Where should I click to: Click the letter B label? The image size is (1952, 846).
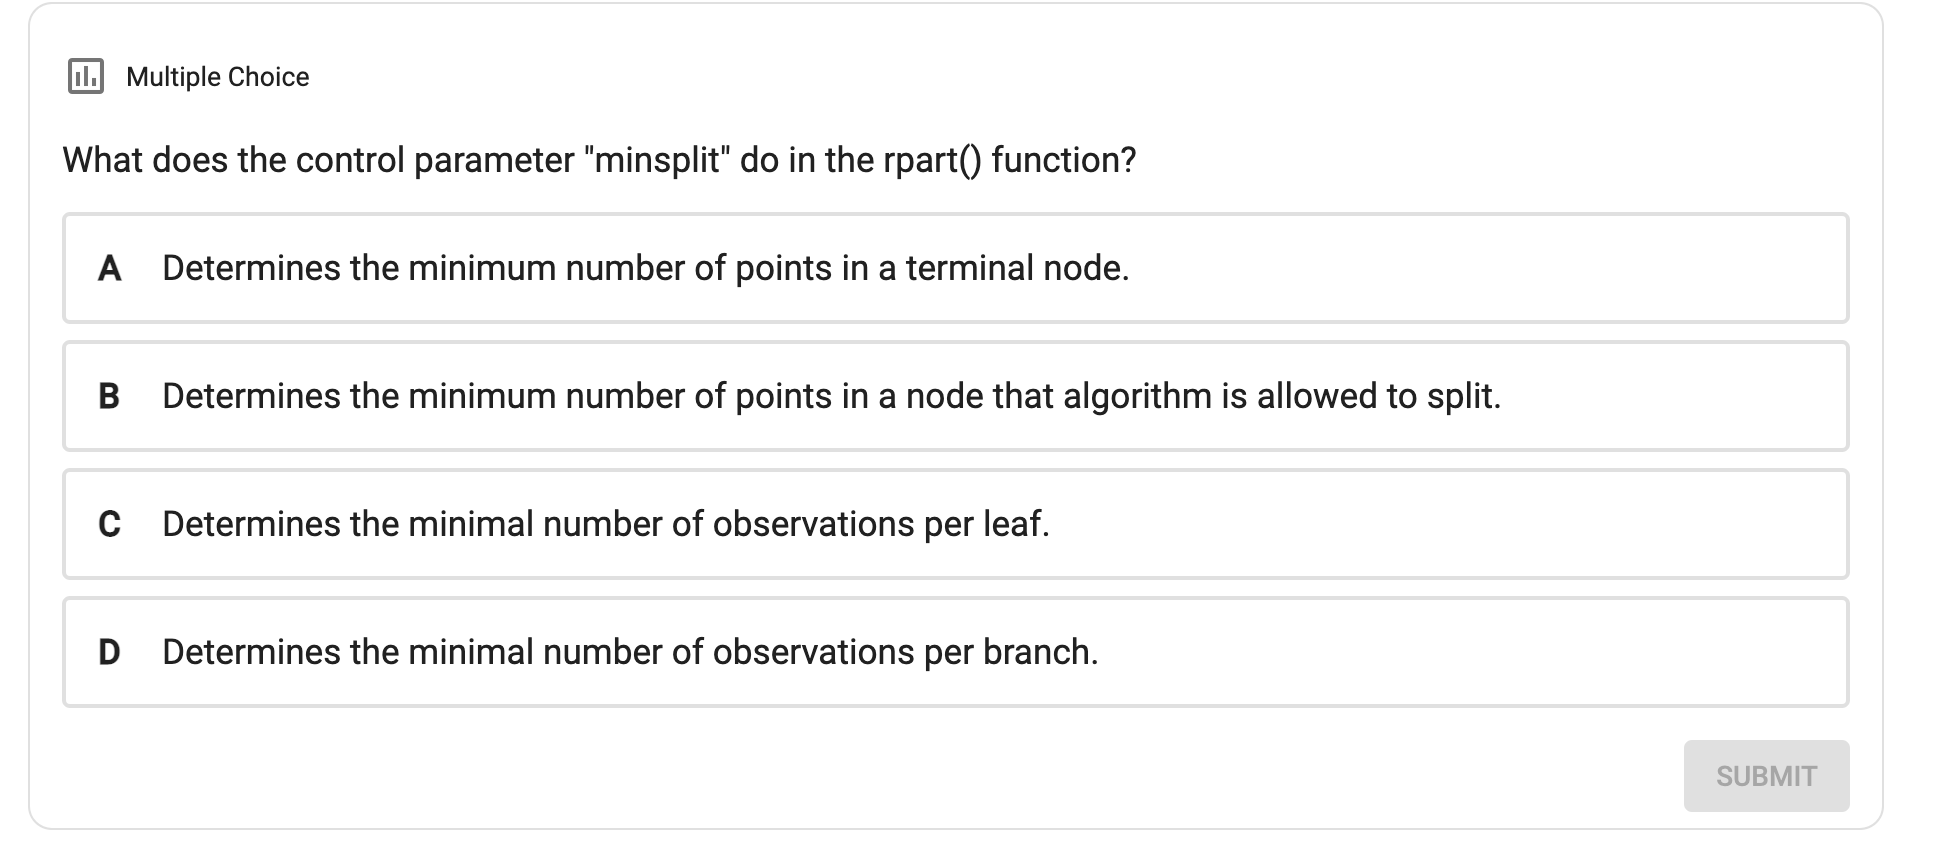(x=110, y=396)
